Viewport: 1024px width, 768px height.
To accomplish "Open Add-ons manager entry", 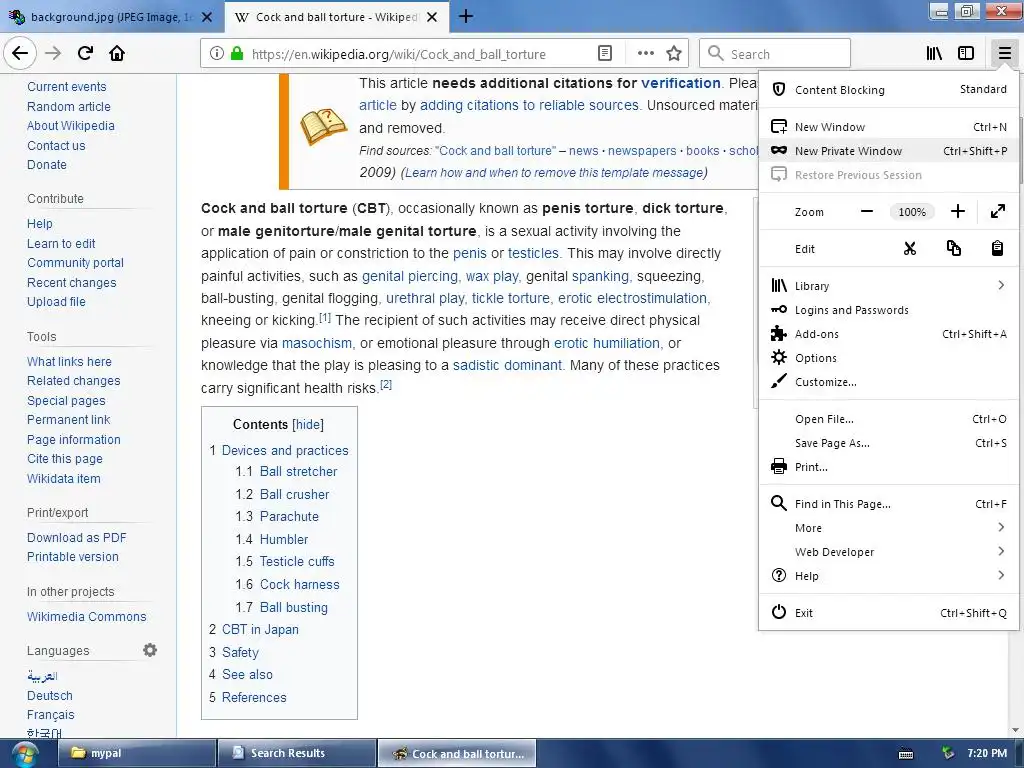I will click(x=889, y=334).
